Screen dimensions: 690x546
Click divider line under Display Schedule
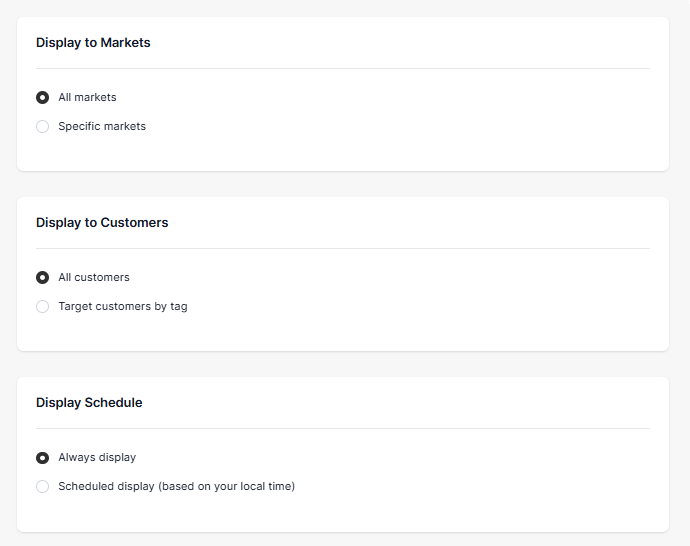pyautogui.click(x=343, y=428)
